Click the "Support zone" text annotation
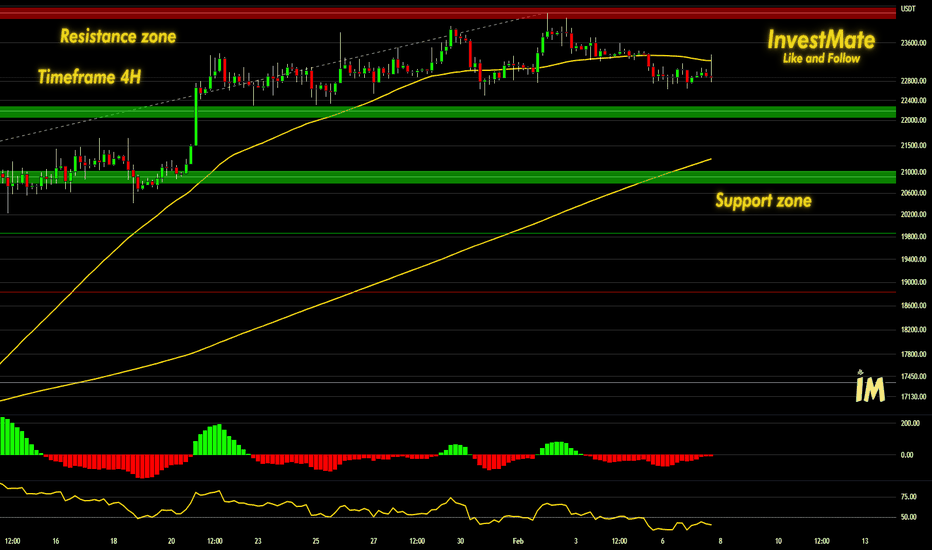932x550 pixels. (x=763, y=200)
